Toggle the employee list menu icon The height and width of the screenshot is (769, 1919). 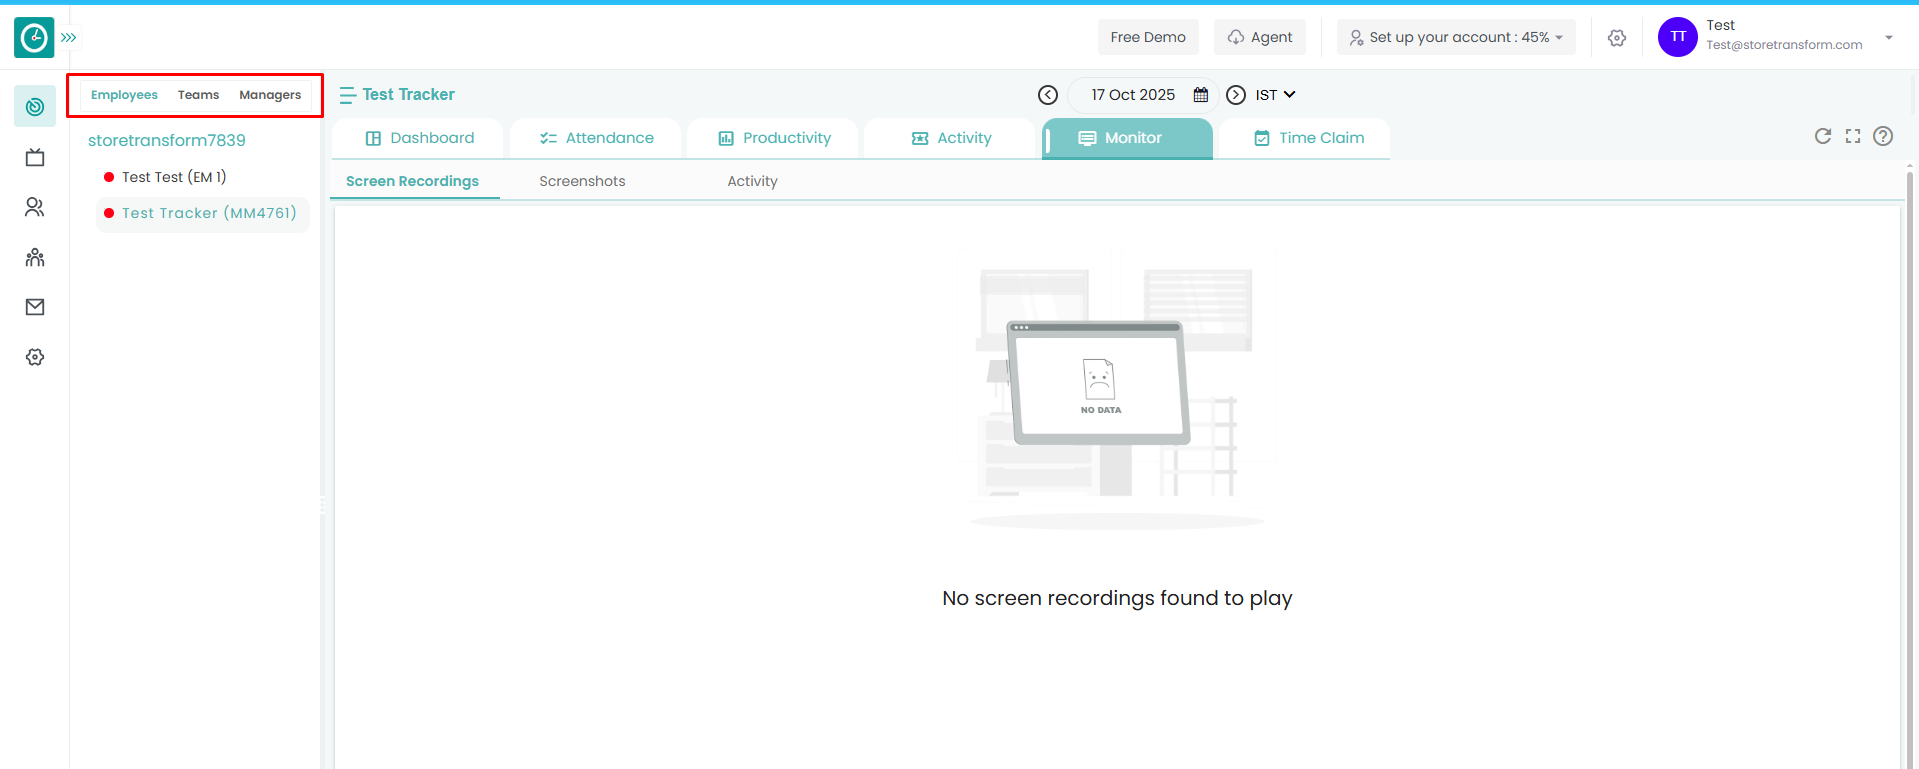click(347, 95)
